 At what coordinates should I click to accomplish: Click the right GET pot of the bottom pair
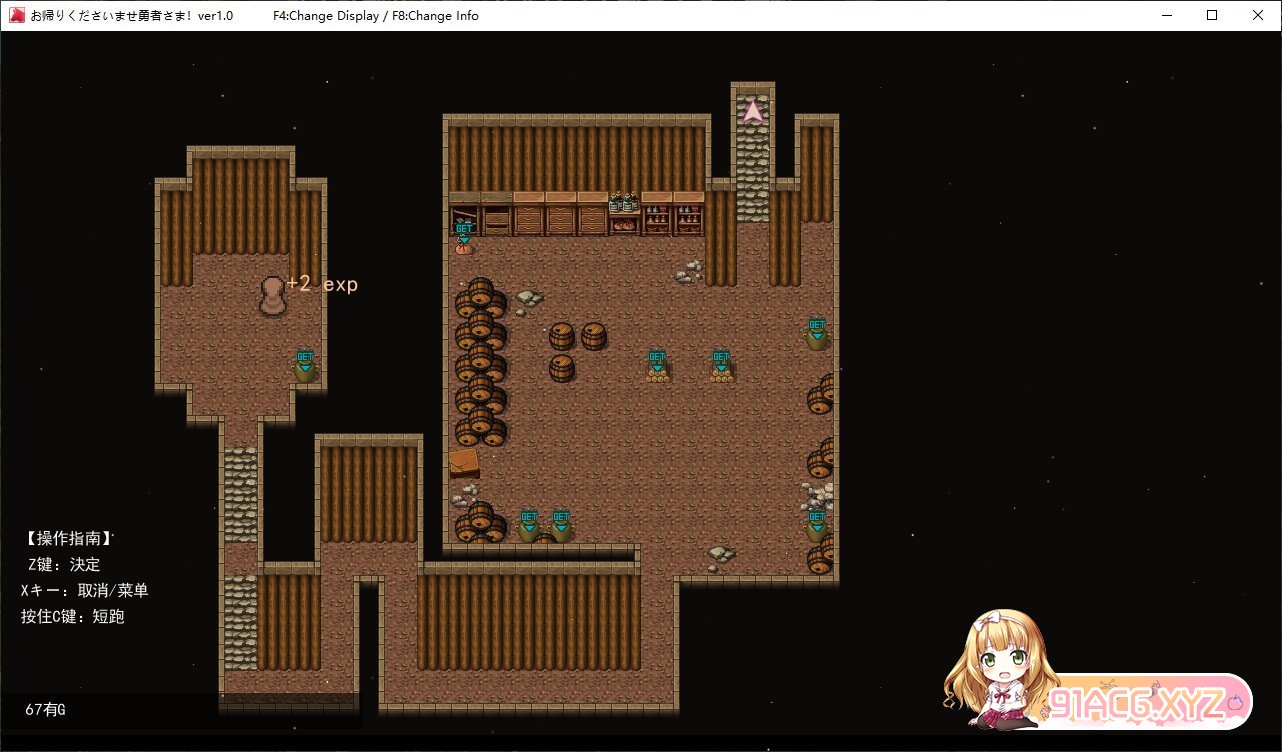(561, 526)
